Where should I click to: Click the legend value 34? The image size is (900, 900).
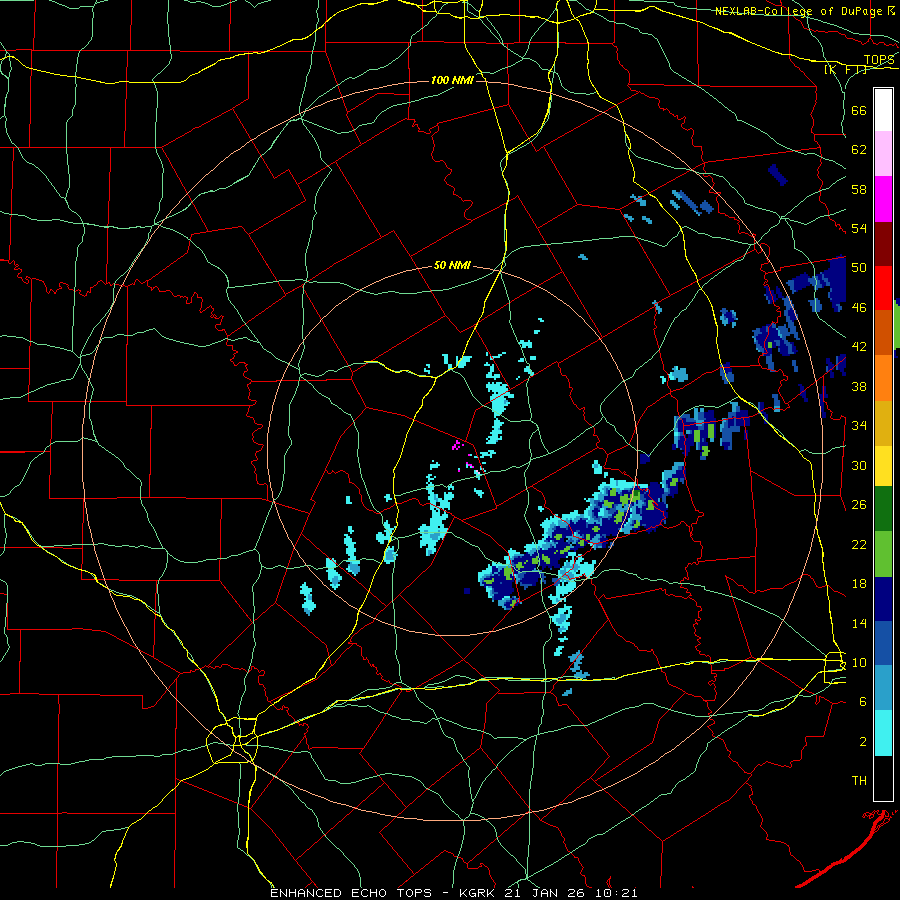[x=859, y=425]
